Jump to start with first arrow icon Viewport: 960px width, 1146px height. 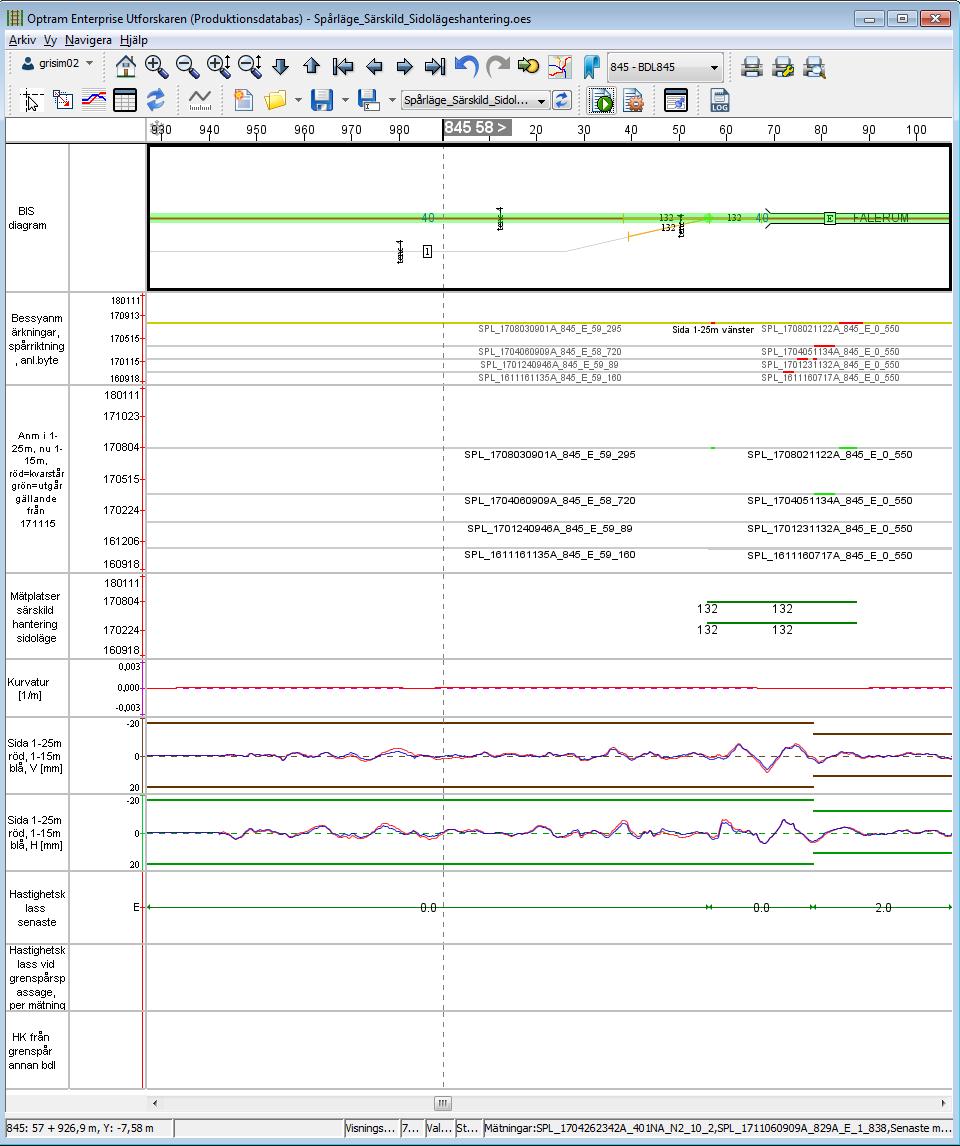[x=343, y=67]
